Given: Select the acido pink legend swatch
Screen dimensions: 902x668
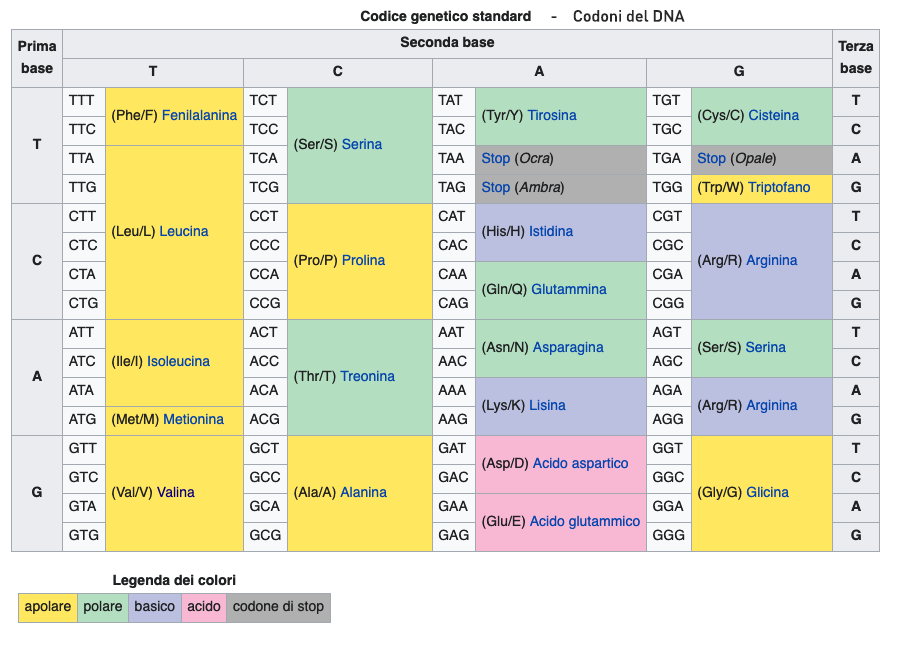Looking at the screenshot, I should pos(204,606).
